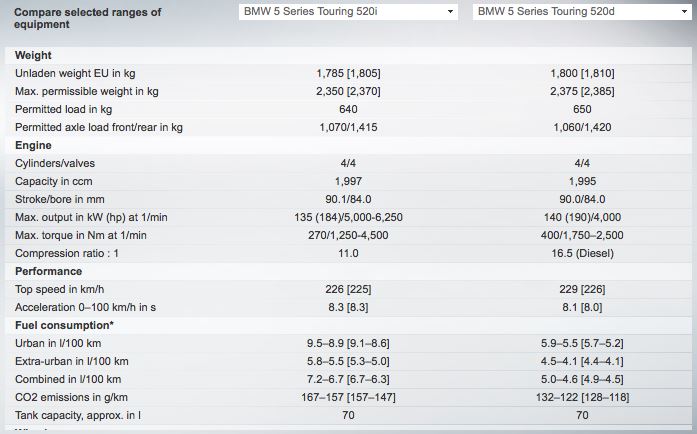Select the Weight section header
Screen dimensions: 697x434
pos(33,55)
